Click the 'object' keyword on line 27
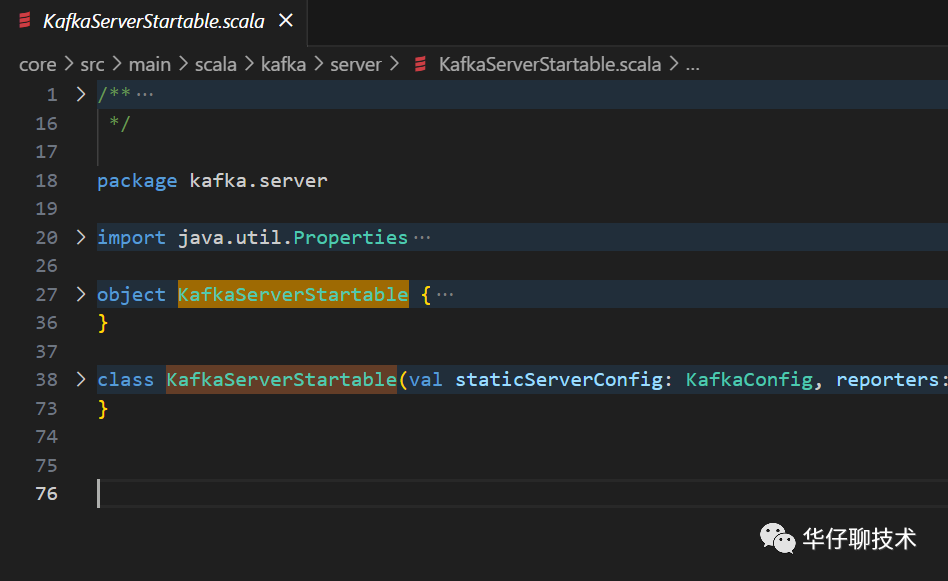Screen dimensions: 948x581 [x=131, y=294]
